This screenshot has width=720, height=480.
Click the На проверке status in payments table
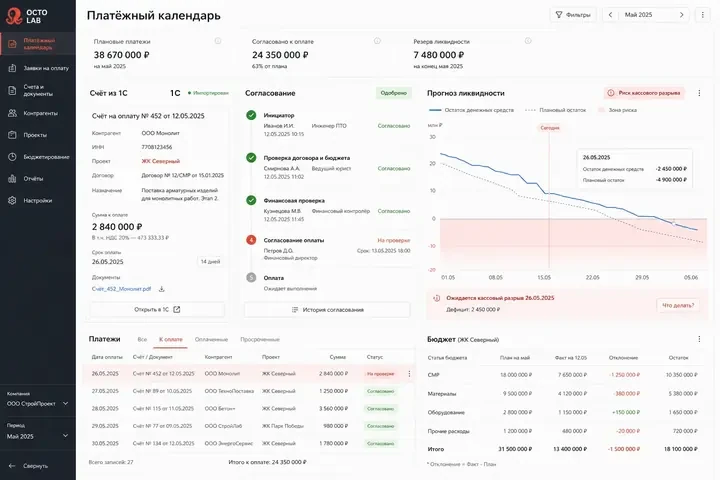coord(381,374)
